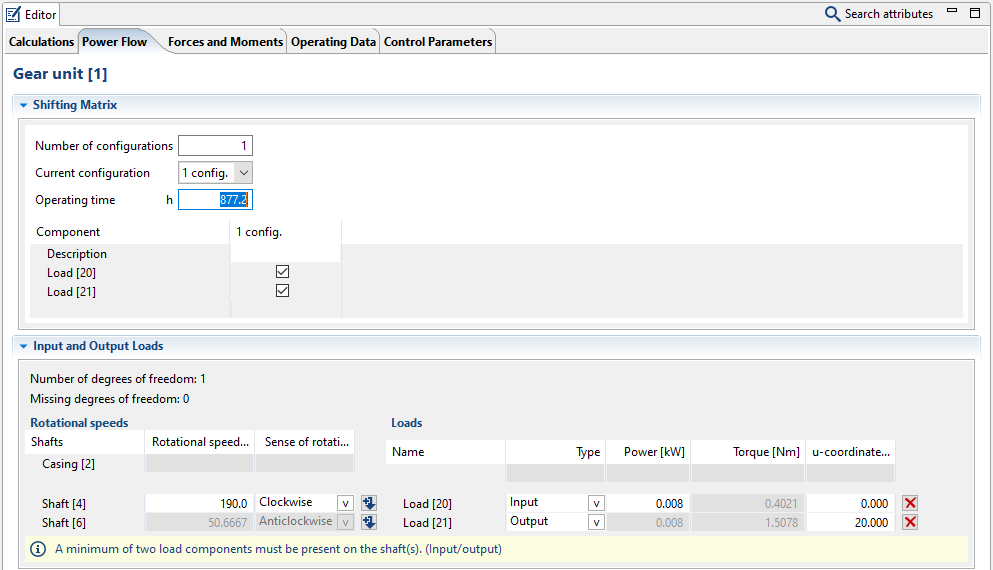Screen dimensions: 993x570
Task: Click the Operating time input field
Action: tap(215, 200)
